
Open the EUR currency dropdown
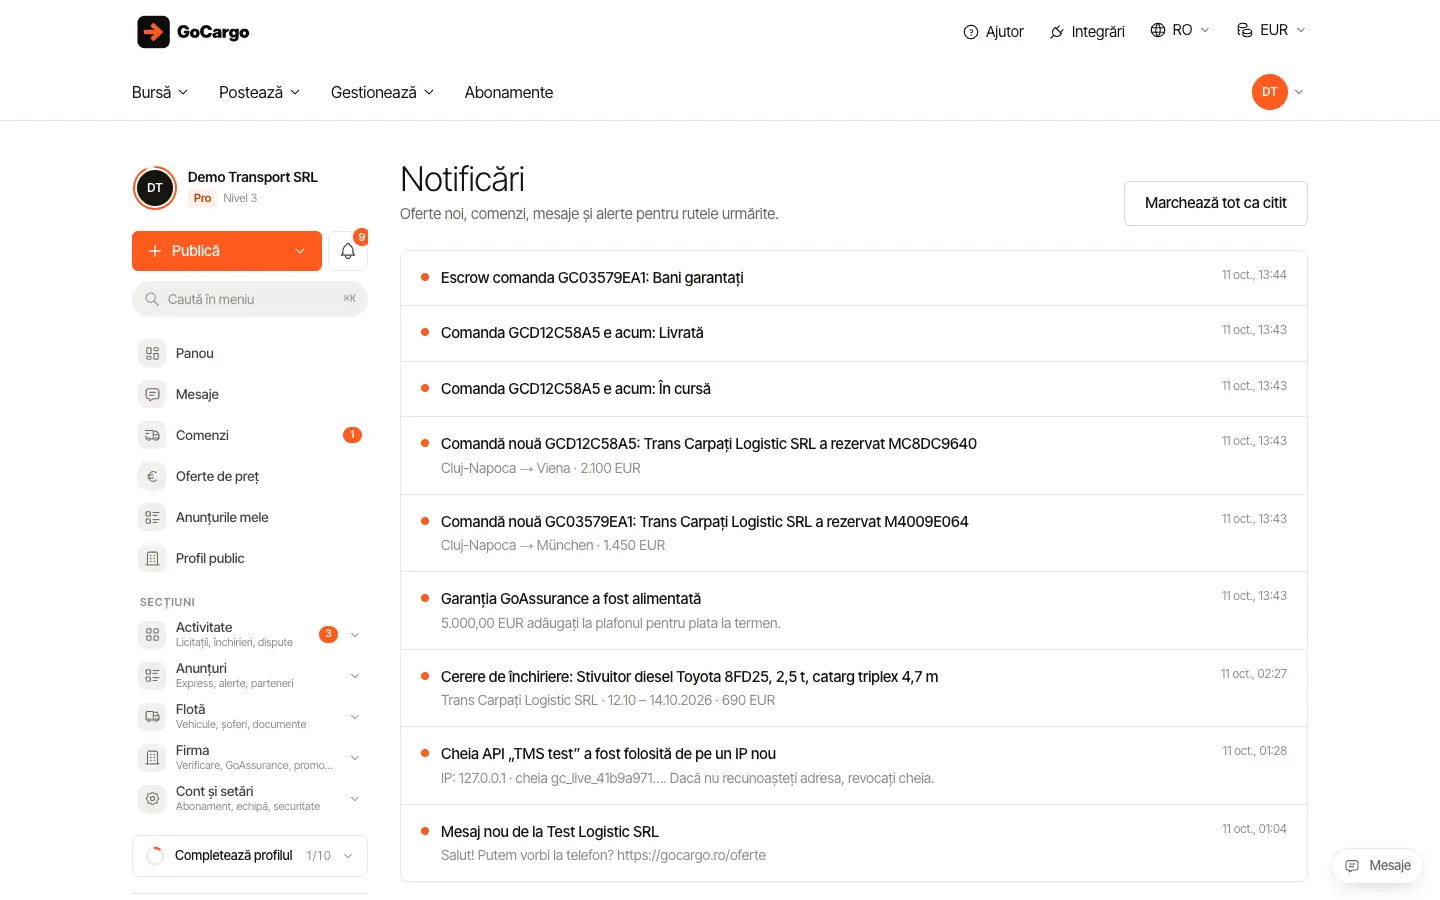click(x=1271, y=30)
